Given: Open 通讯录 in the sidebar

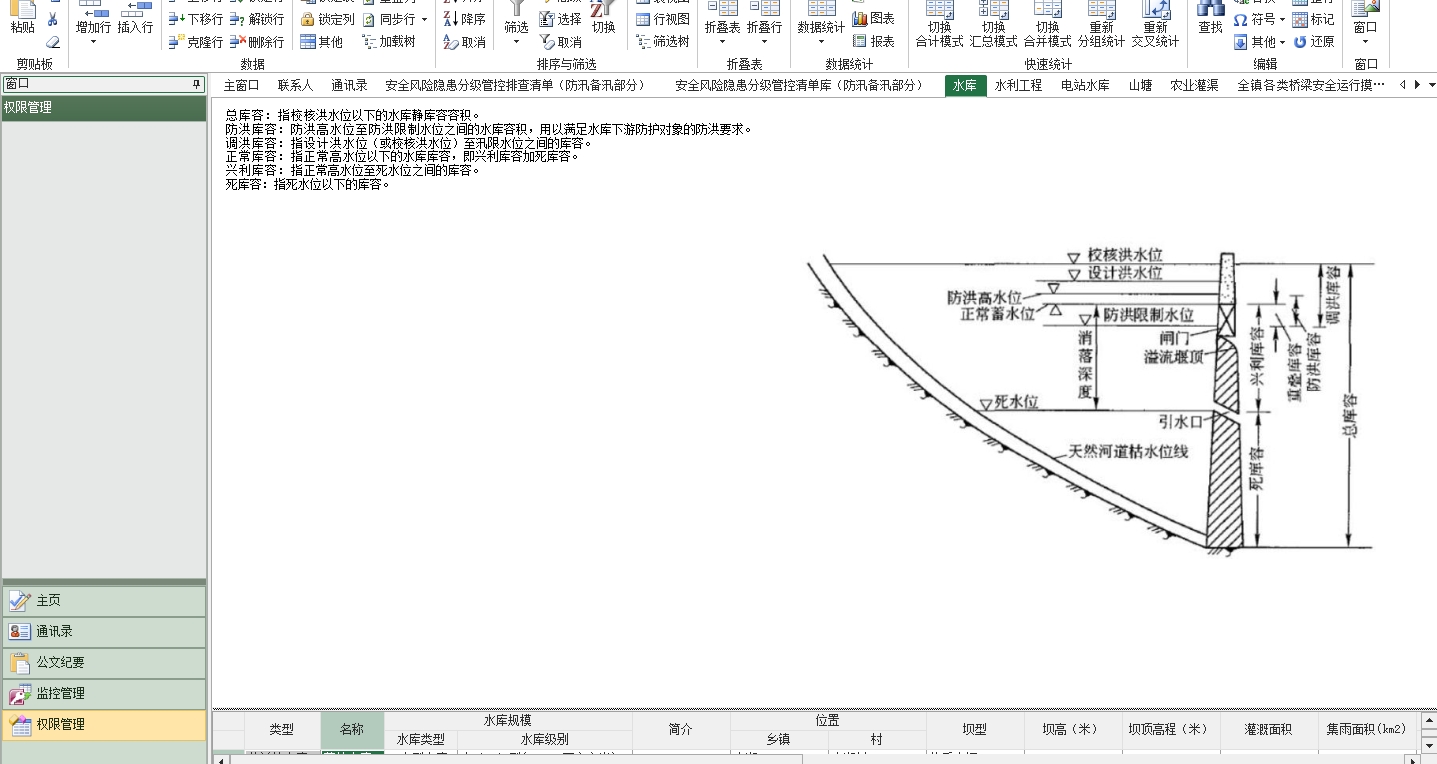Looking at the screenshot, I should (104, 632).
